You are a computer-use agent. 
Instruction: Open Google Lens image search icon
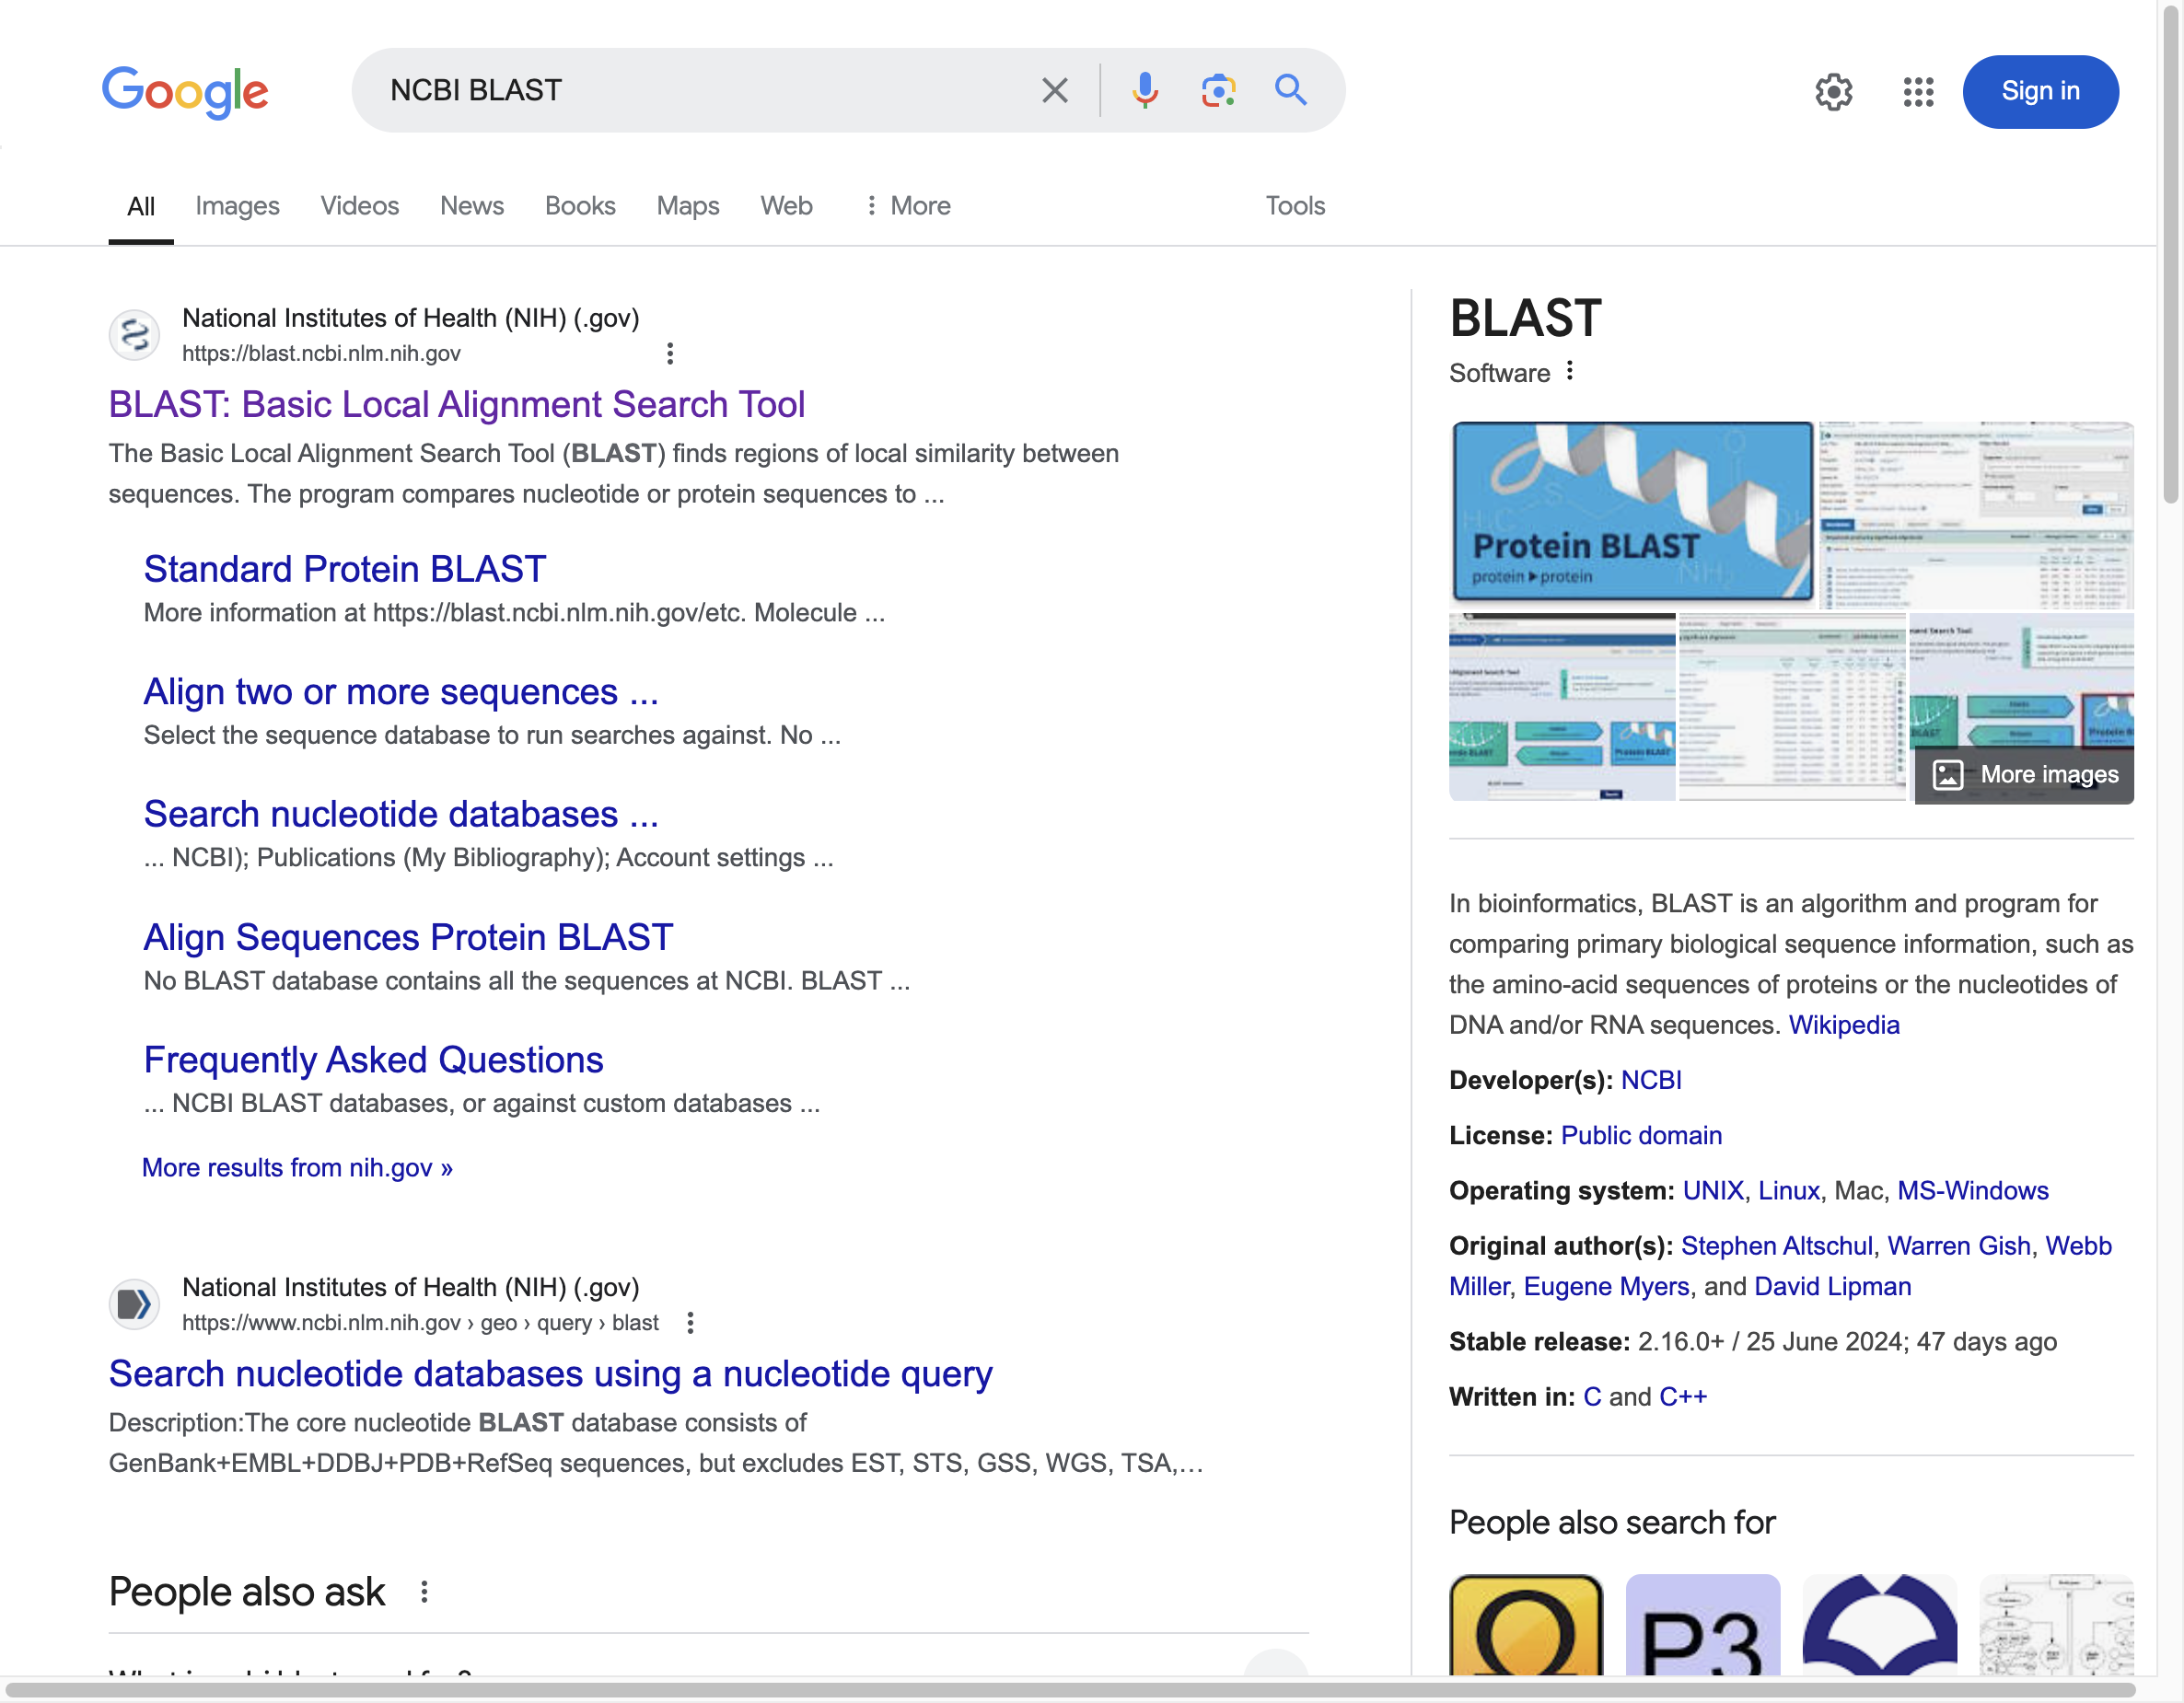1218,91
